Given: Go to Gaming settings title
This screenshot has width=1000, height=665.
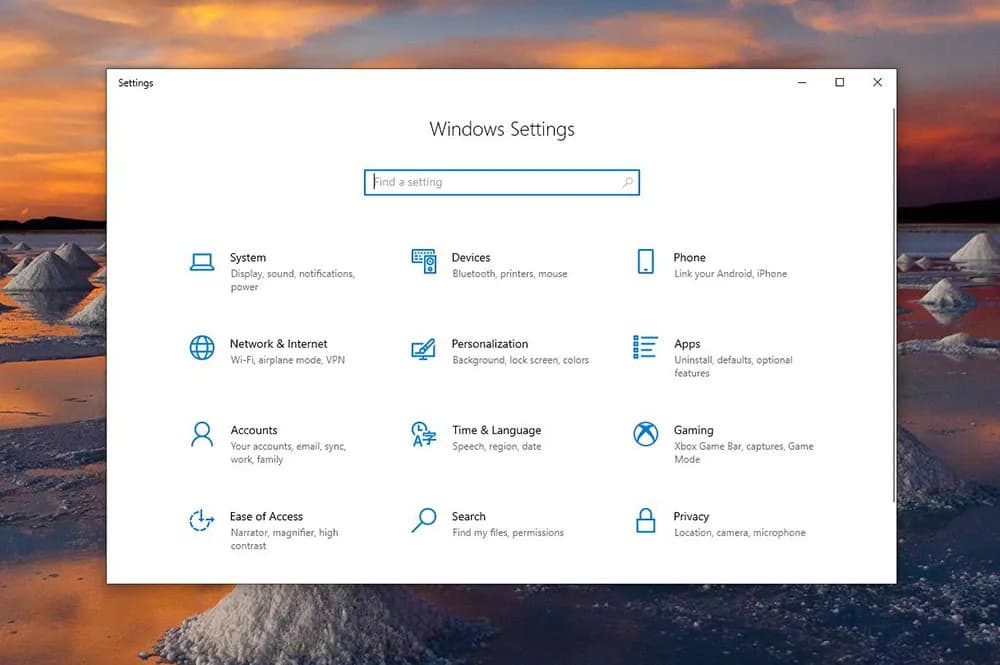Looking at the screenshot, I should 693,430.
